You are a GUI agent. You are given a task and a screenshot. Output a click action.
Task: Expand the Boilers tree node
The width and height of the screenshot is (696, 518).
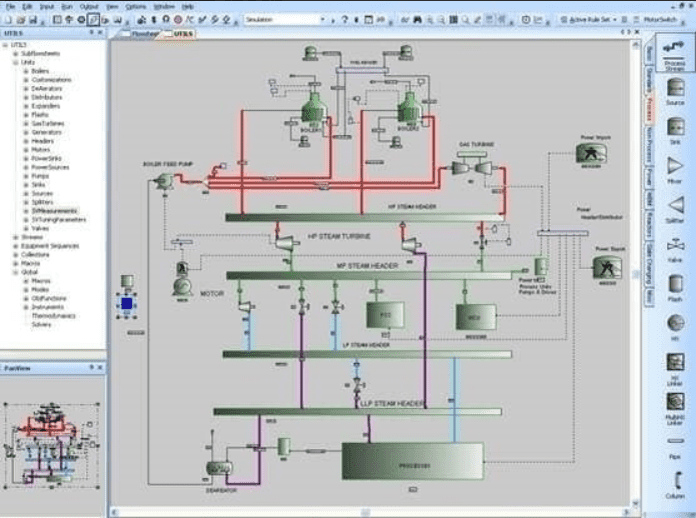(x=26, y=71)
